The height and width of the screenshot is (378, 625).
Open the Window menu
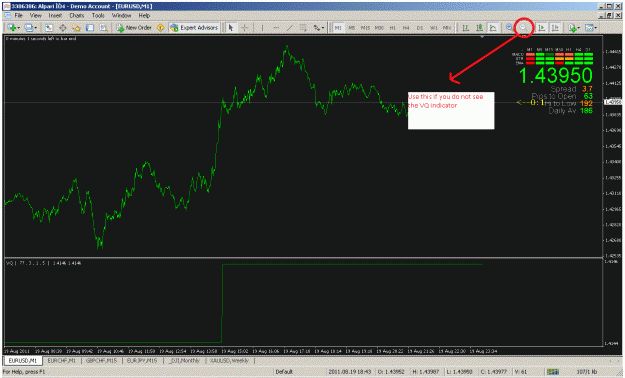(x=122, y=16)
